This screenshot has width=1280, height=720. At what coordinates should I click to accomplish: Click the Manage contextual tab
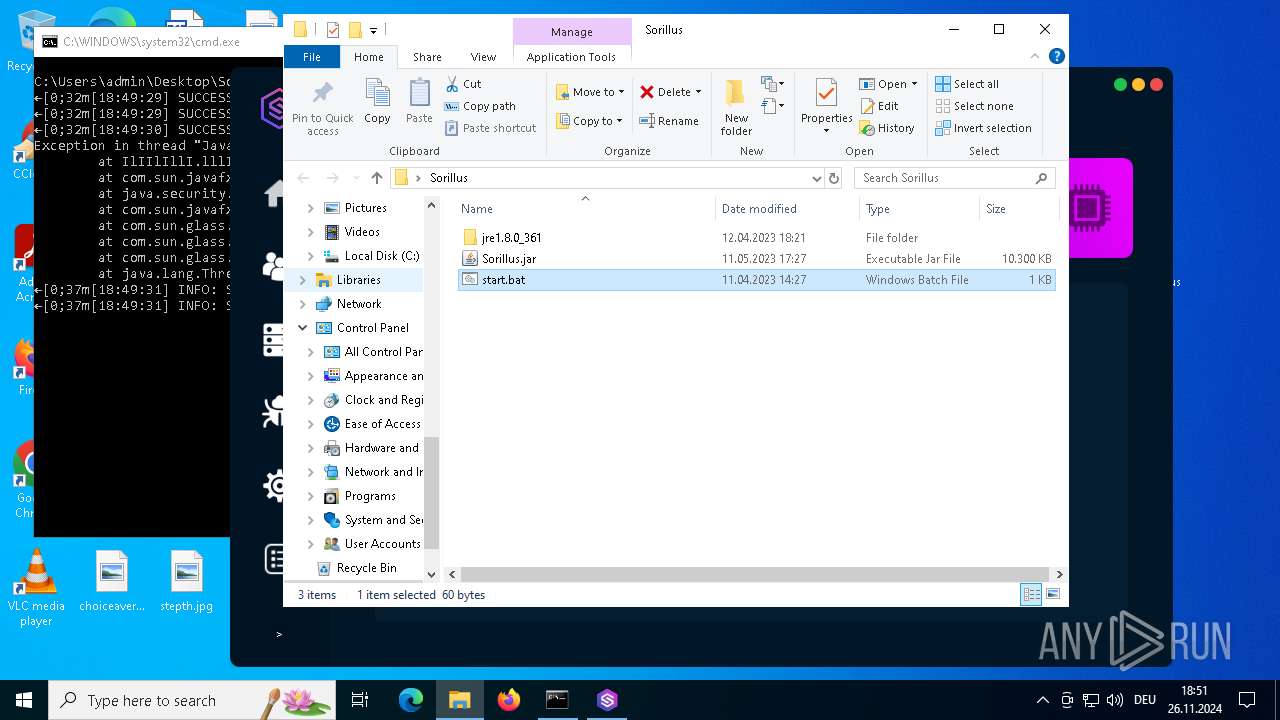pos(571,32)
